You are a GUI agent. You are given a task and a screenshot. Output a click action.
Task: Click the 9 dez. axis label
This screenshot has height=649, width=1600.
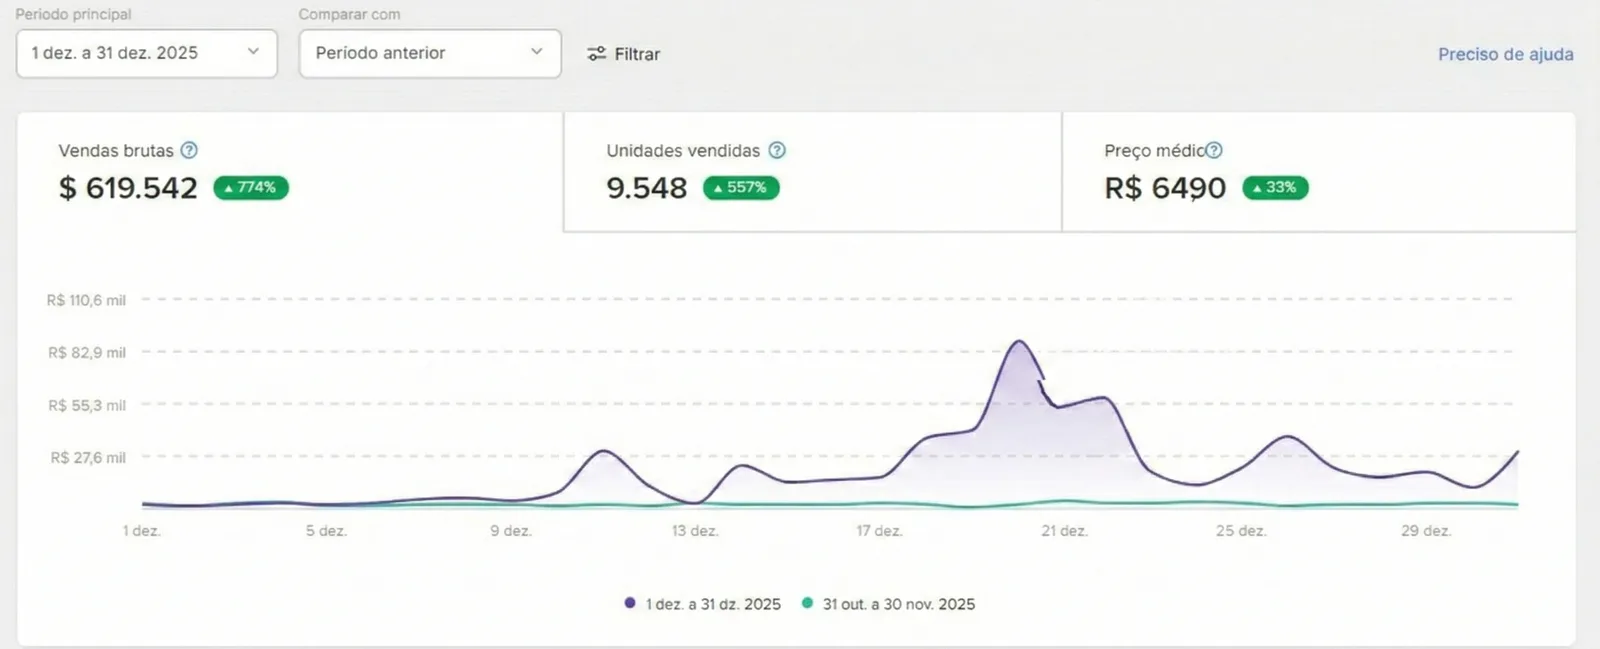(511, 531)
